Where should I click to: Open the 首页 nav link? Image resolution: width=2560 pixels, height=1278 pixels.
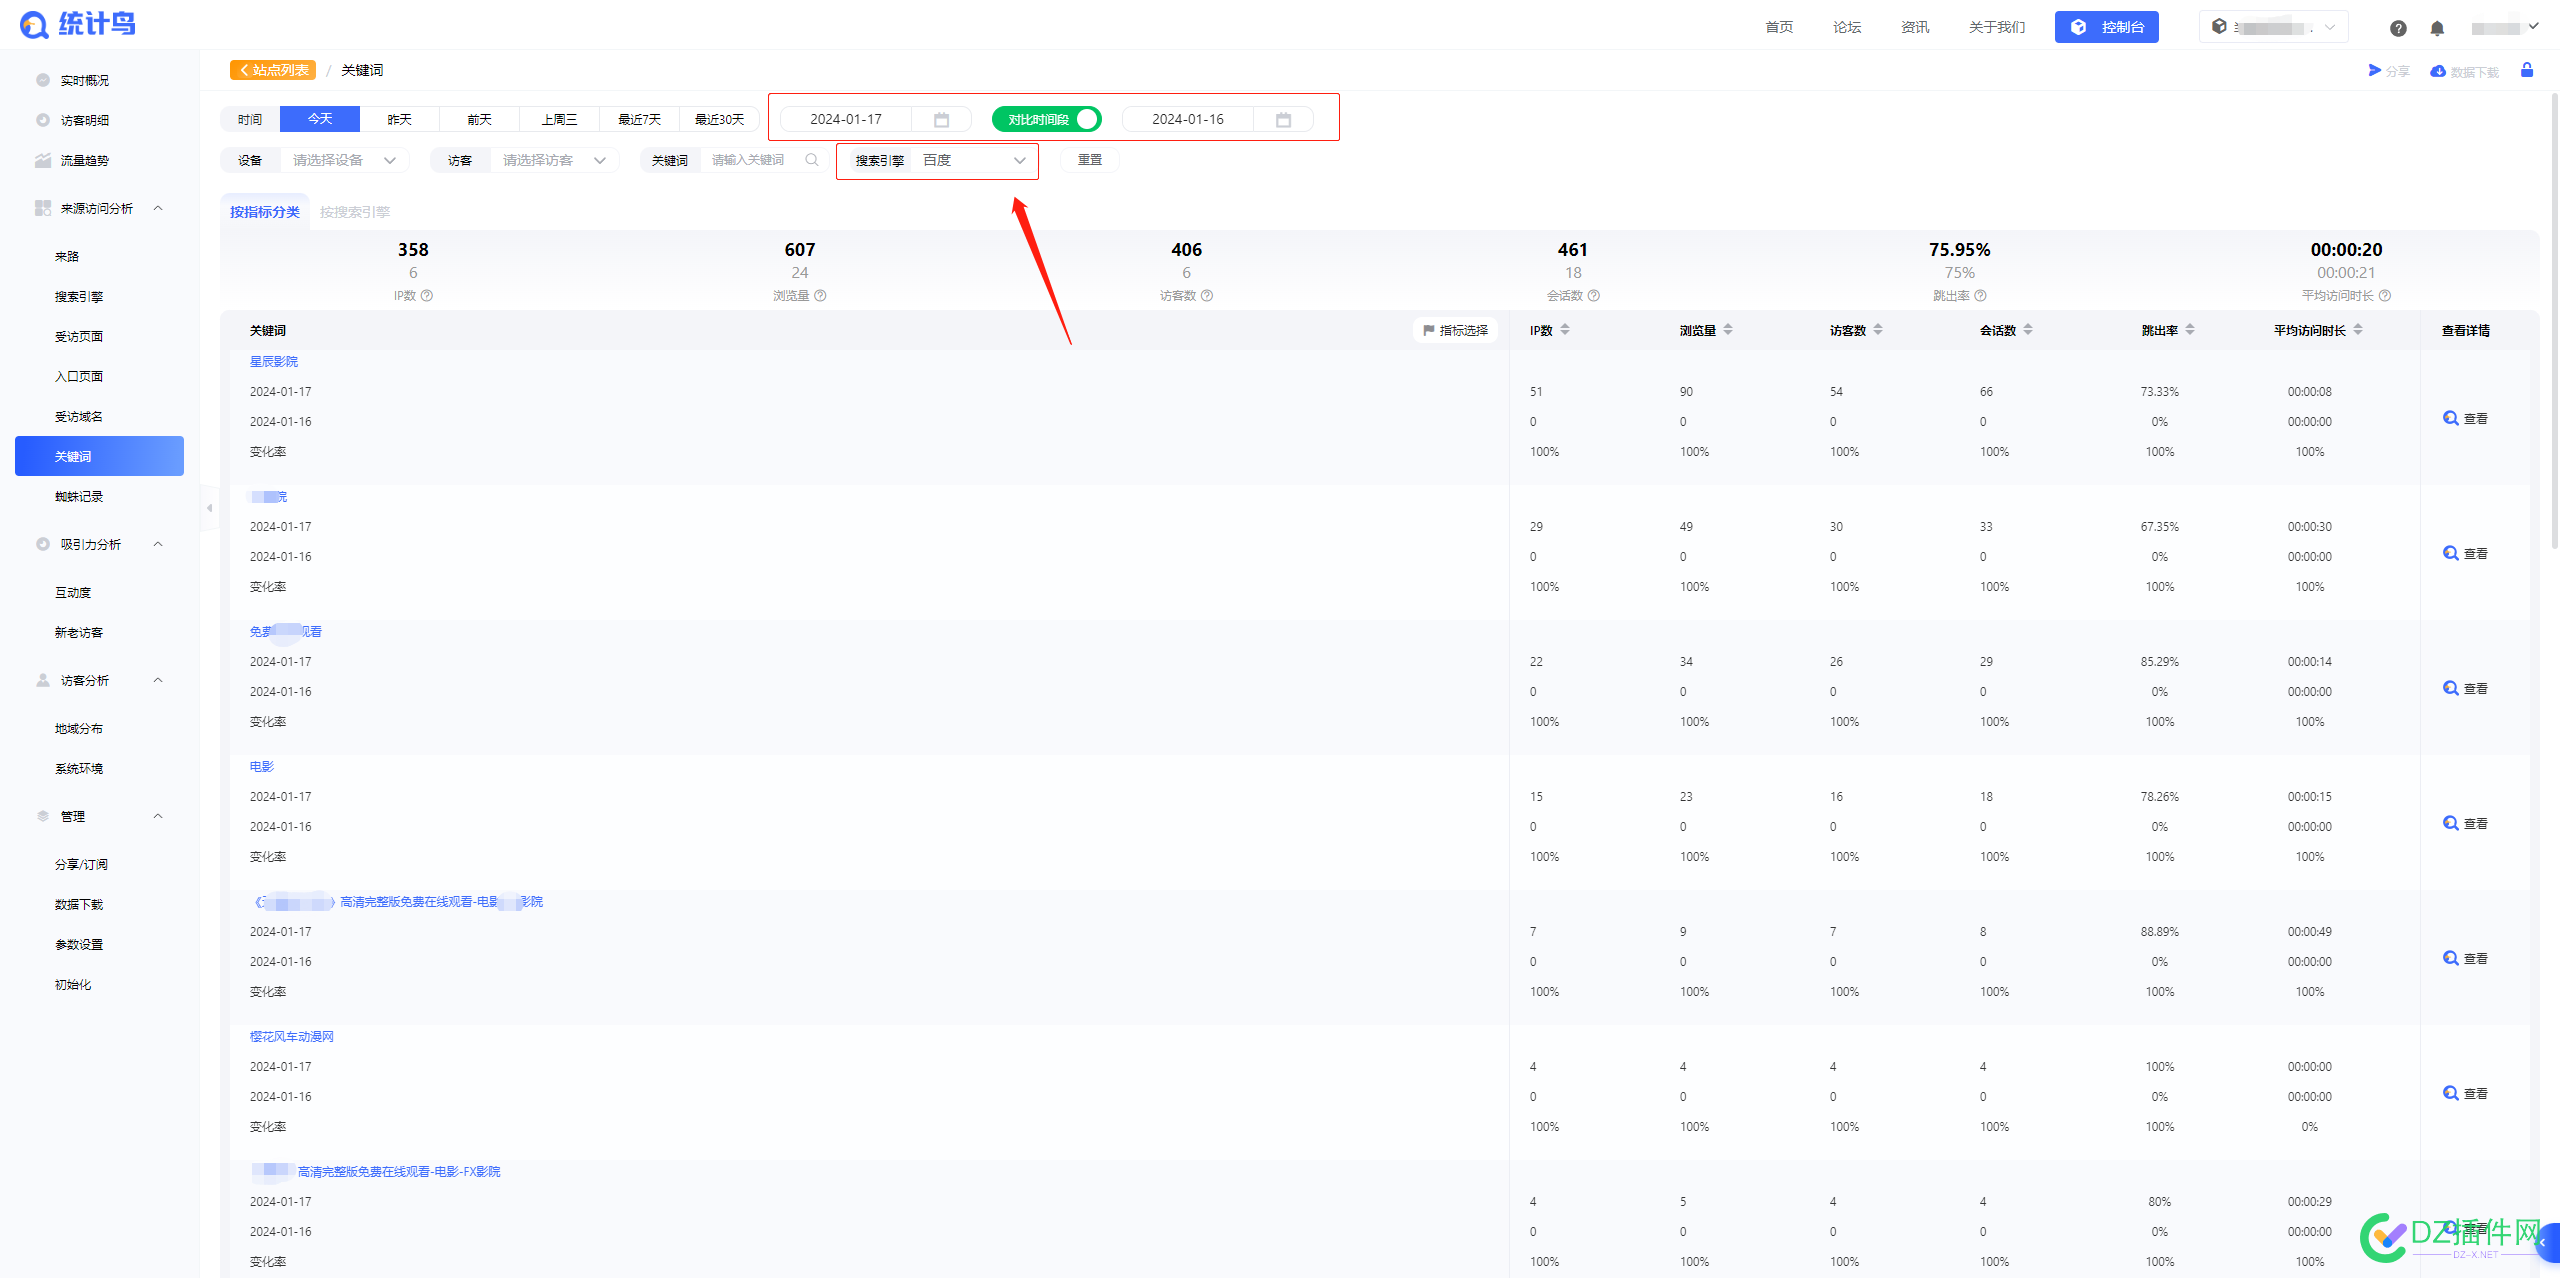click(x=1779, y=27)
